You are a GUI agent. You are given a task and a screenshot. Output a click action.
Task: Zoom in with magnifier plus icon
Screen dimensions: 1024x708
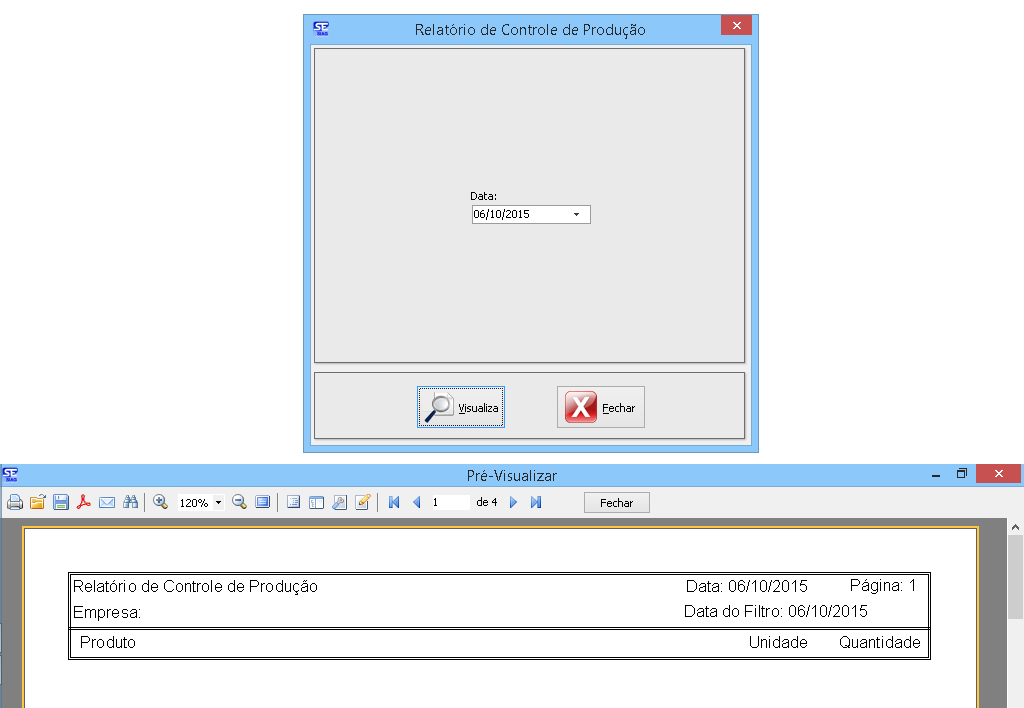160,502
